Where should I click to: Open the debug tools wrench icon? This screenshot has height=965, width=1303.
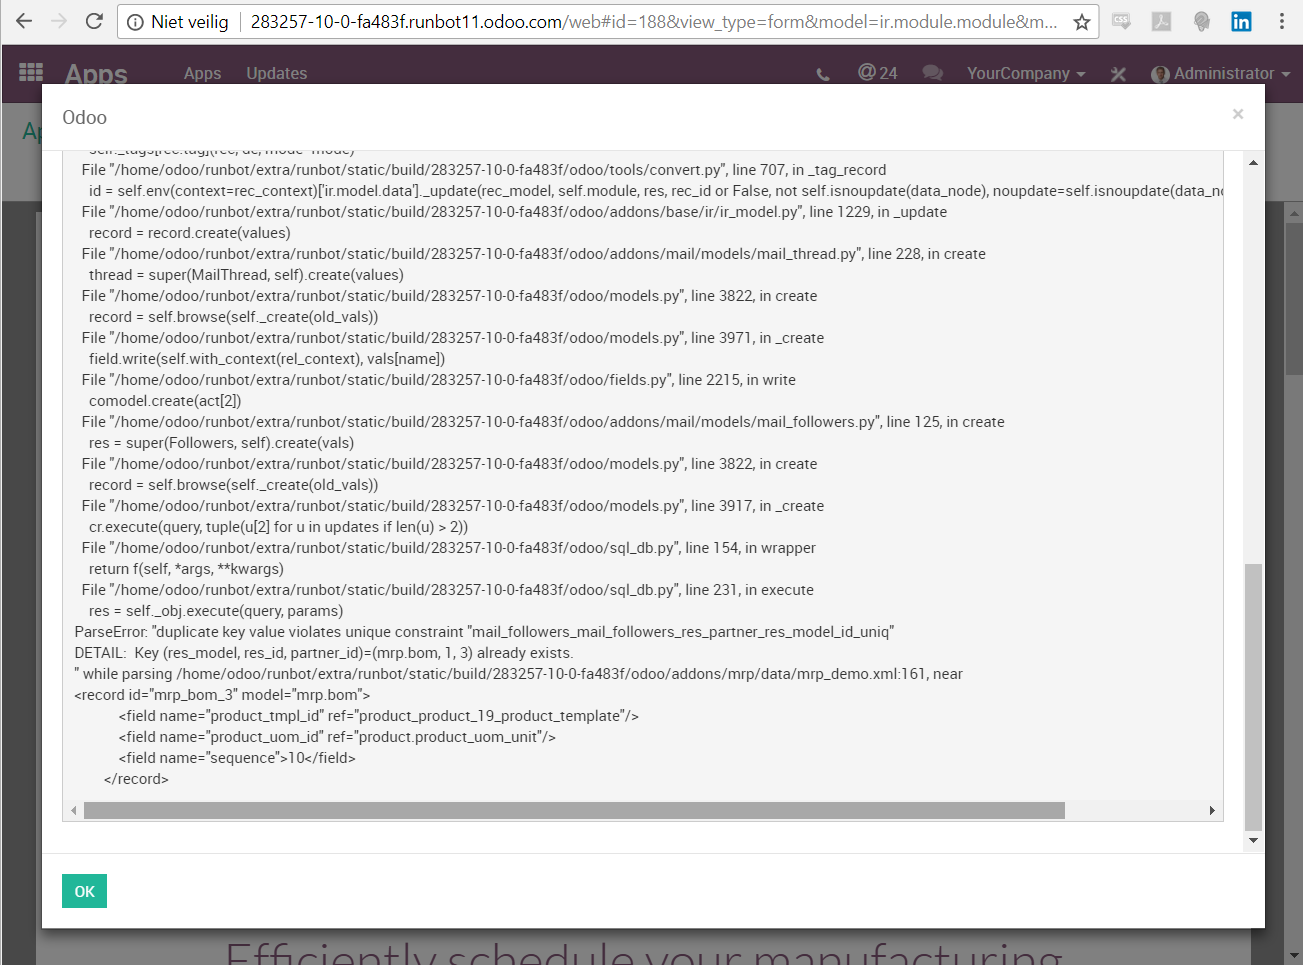tap(1118, 74)
